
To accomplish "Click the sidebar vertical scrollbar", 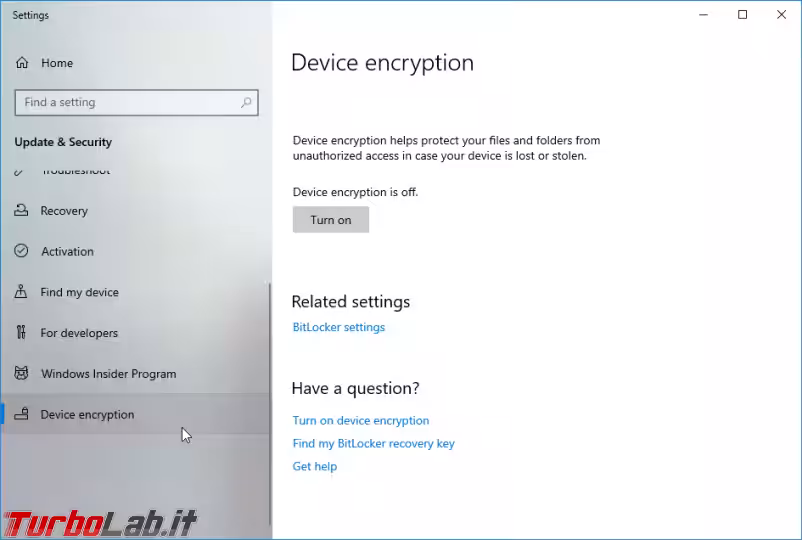I will coord(269,403).
